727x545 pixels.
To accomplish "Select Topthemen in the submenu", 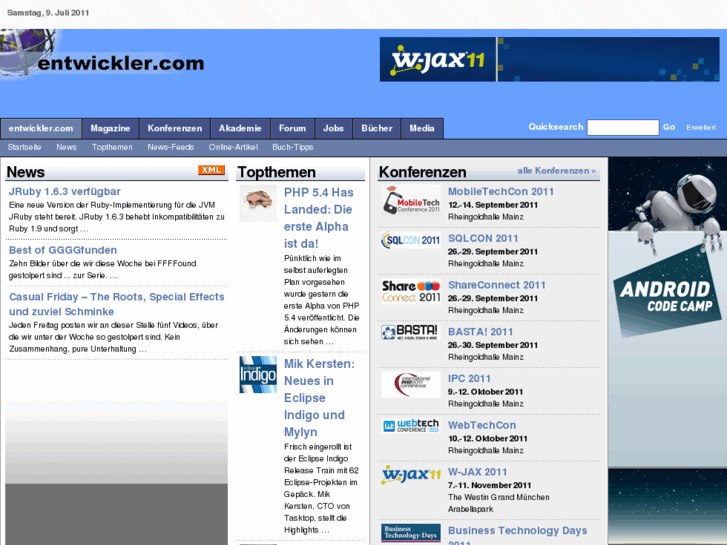I will (112, 147).
